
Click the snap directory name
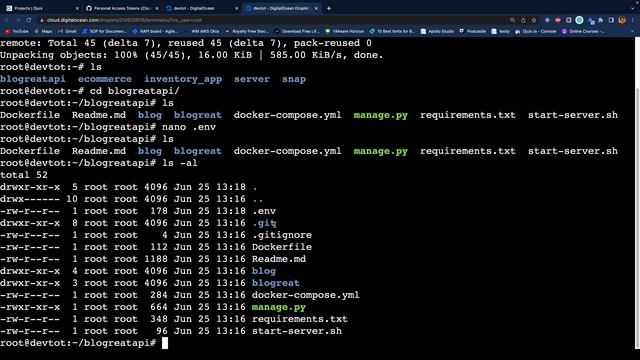pyautogui.click(x=294, y=79)
